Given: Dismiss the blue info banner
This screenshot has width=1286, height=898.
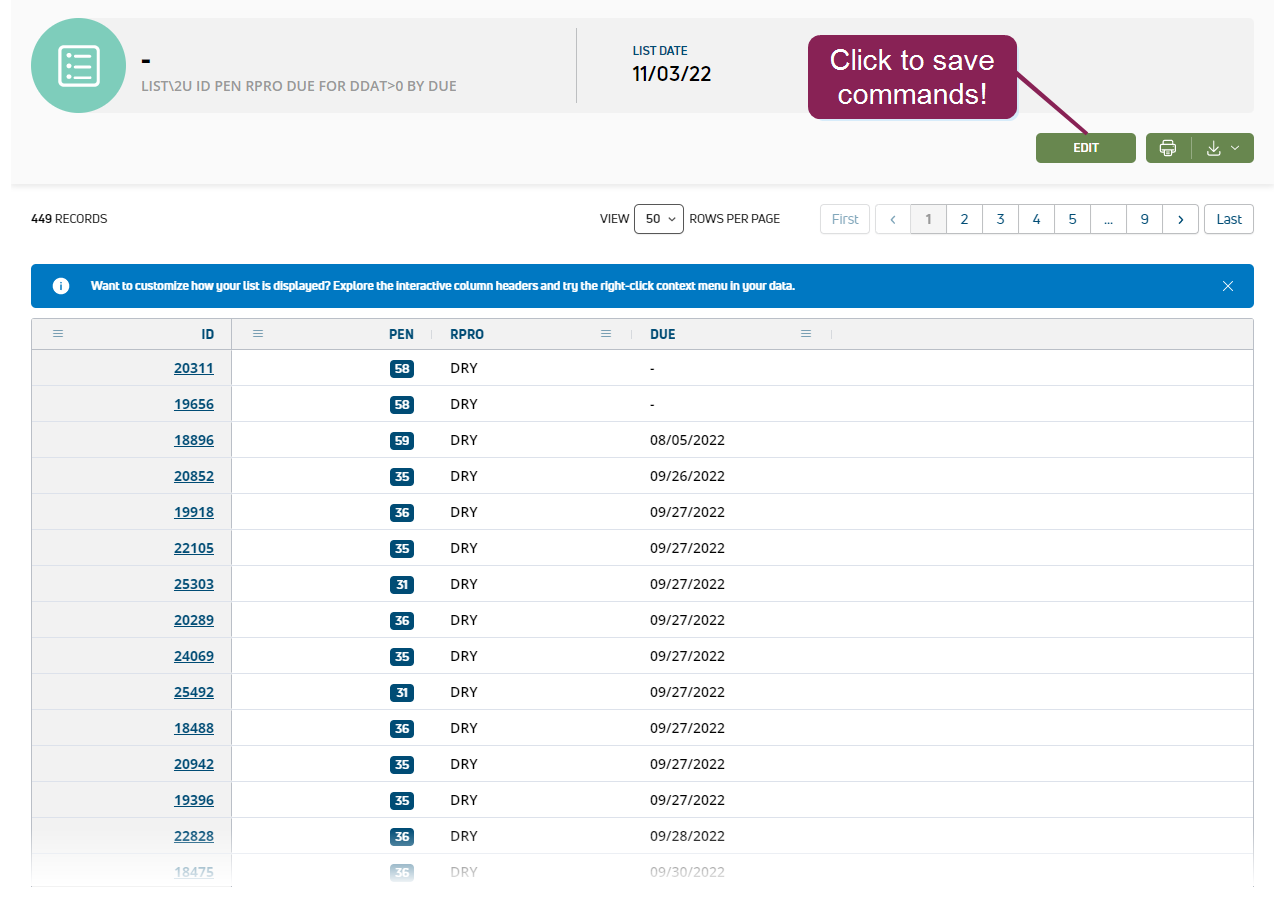Looking at the screenshot, I should (1228, 286).
